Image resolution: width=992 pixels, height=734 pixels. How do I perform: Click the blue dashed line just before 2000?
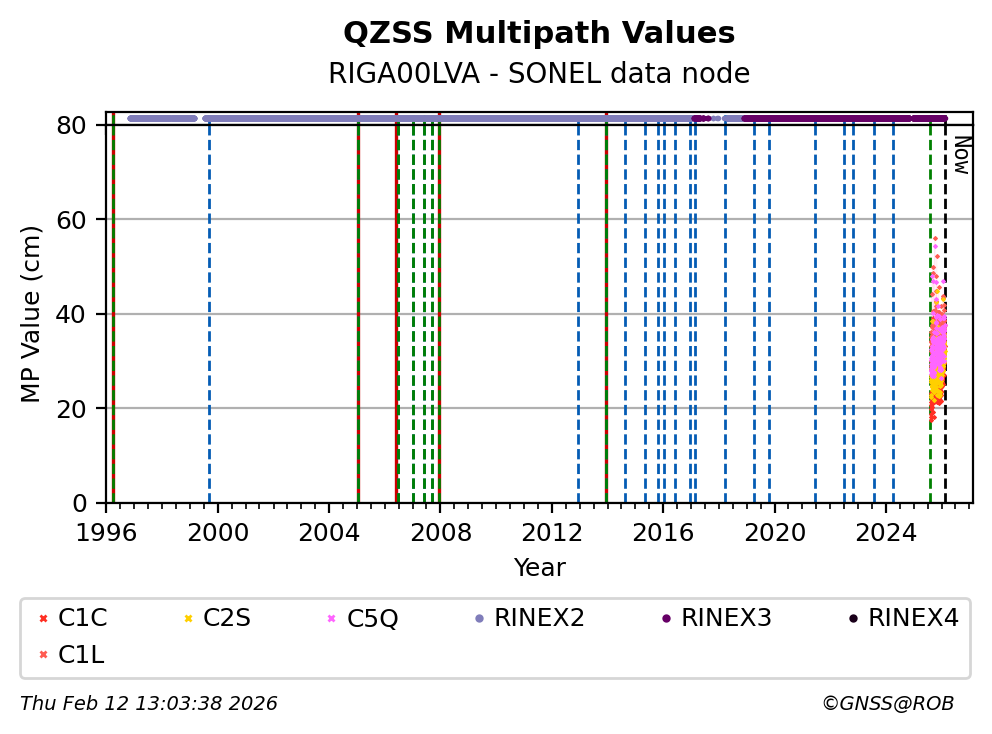coord(209,300)
